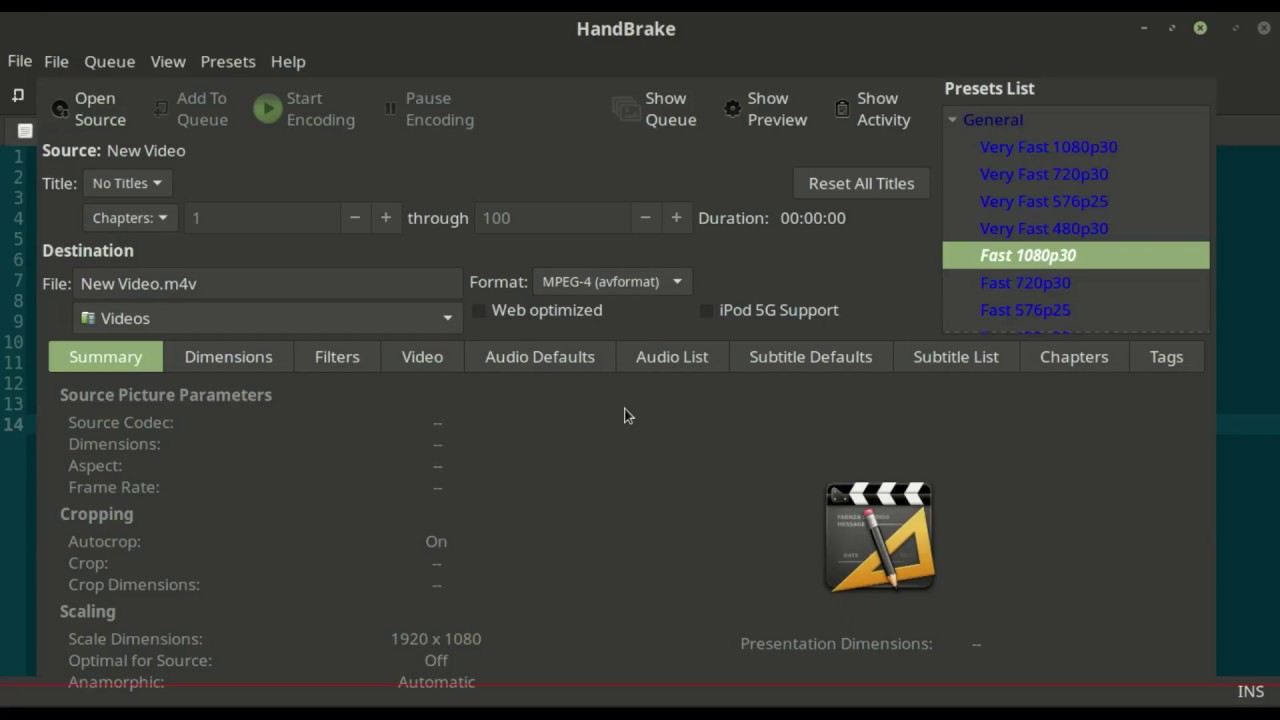This screenshot has width=1280, height=720.
Task: Click the HandBrake preview placeholder image
Action: click(879, 537)
